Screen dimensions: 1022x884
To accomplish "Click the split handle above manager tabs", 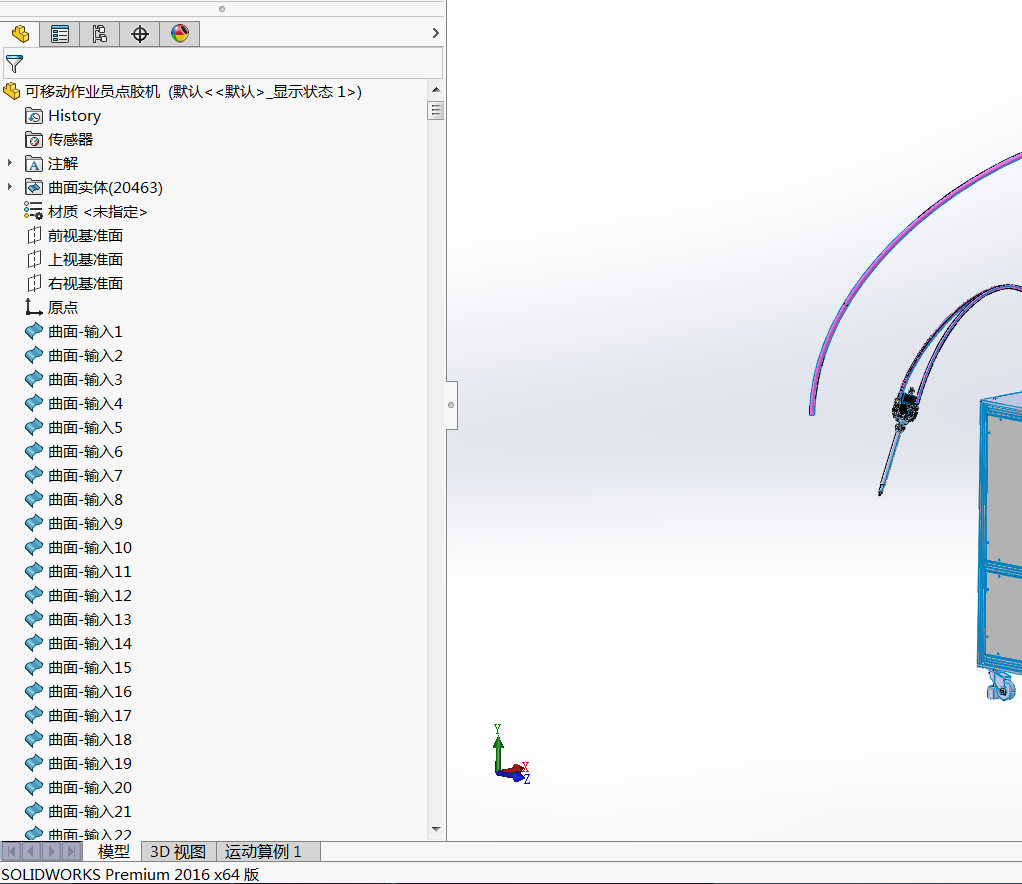I will tap(222, 9).
